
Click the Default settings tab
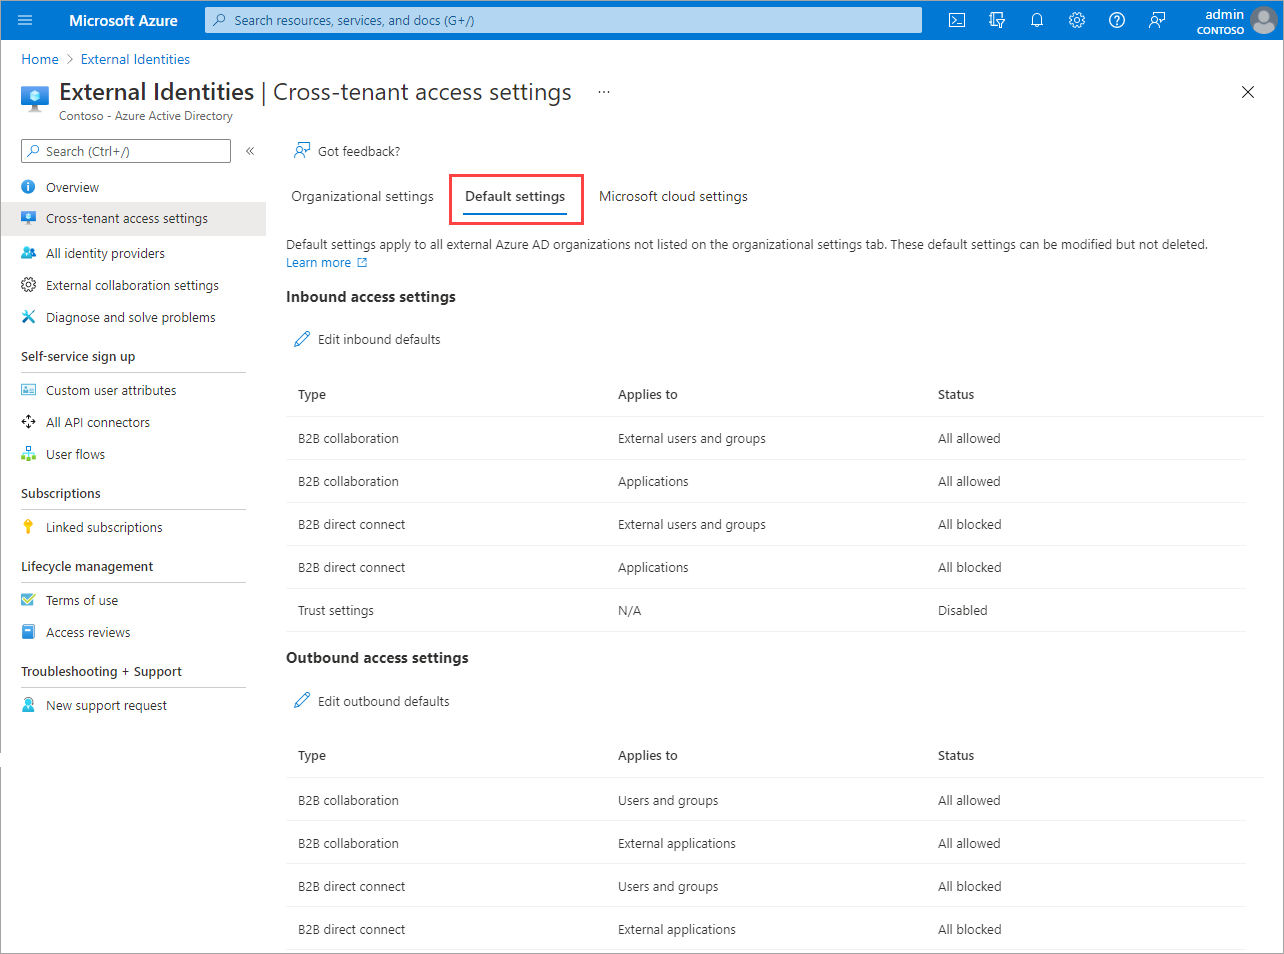[x=515, y=197]
